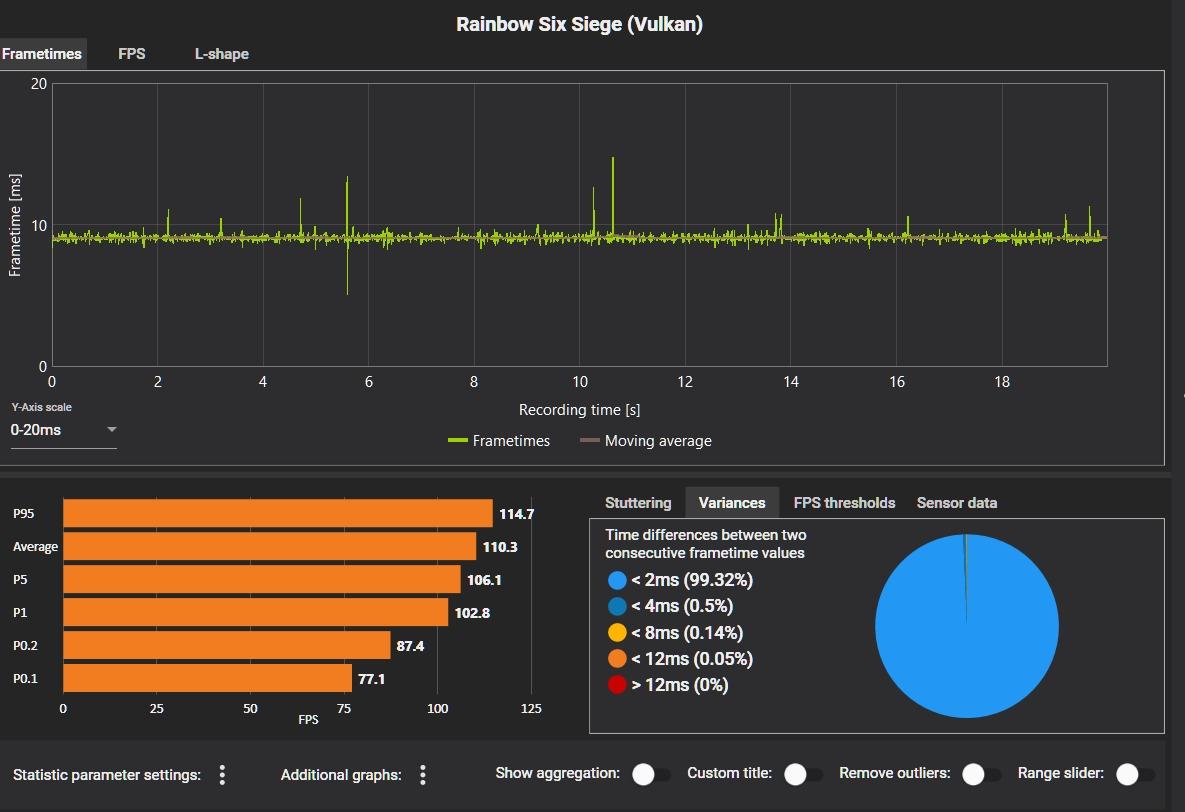Click the blue pie chart
Screen dimensions: 1185x812
[967, 626]
